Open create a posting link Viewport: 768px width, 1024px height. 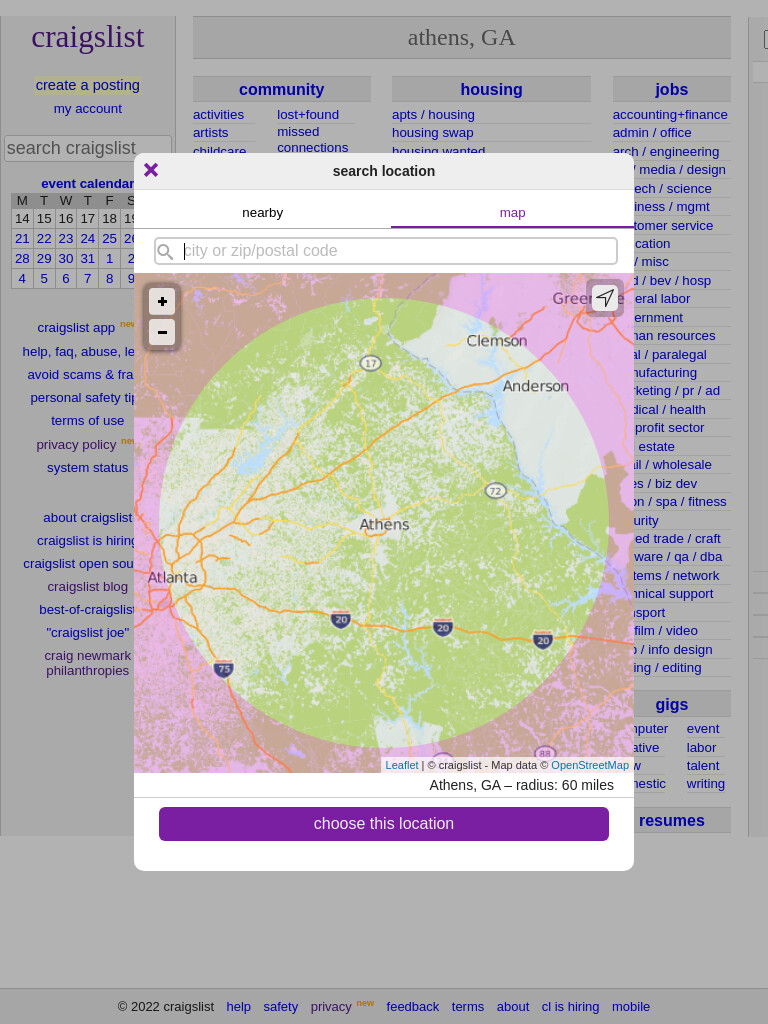click(88, 85)
